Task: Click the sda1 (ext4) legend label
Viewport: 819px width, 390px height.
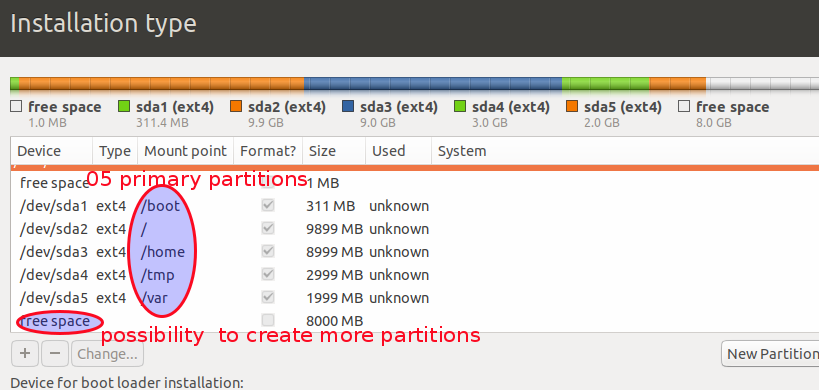Action: click(175, 107)
